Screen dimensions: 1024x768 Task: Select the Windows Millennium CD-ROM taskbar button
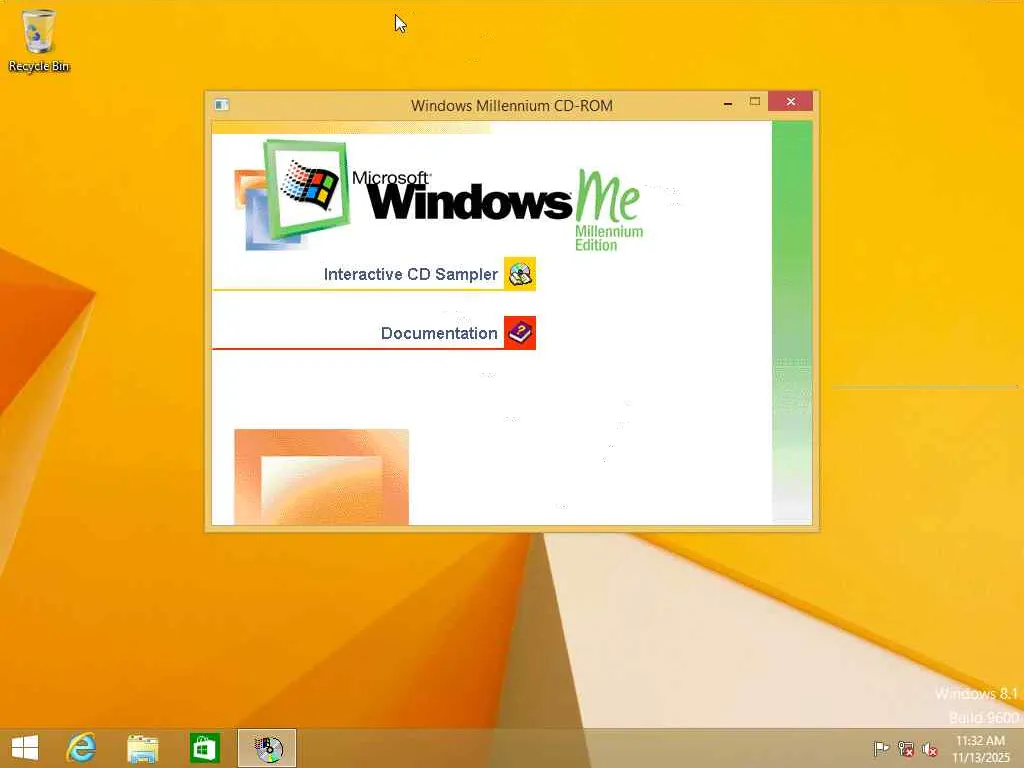coord(266,748)
